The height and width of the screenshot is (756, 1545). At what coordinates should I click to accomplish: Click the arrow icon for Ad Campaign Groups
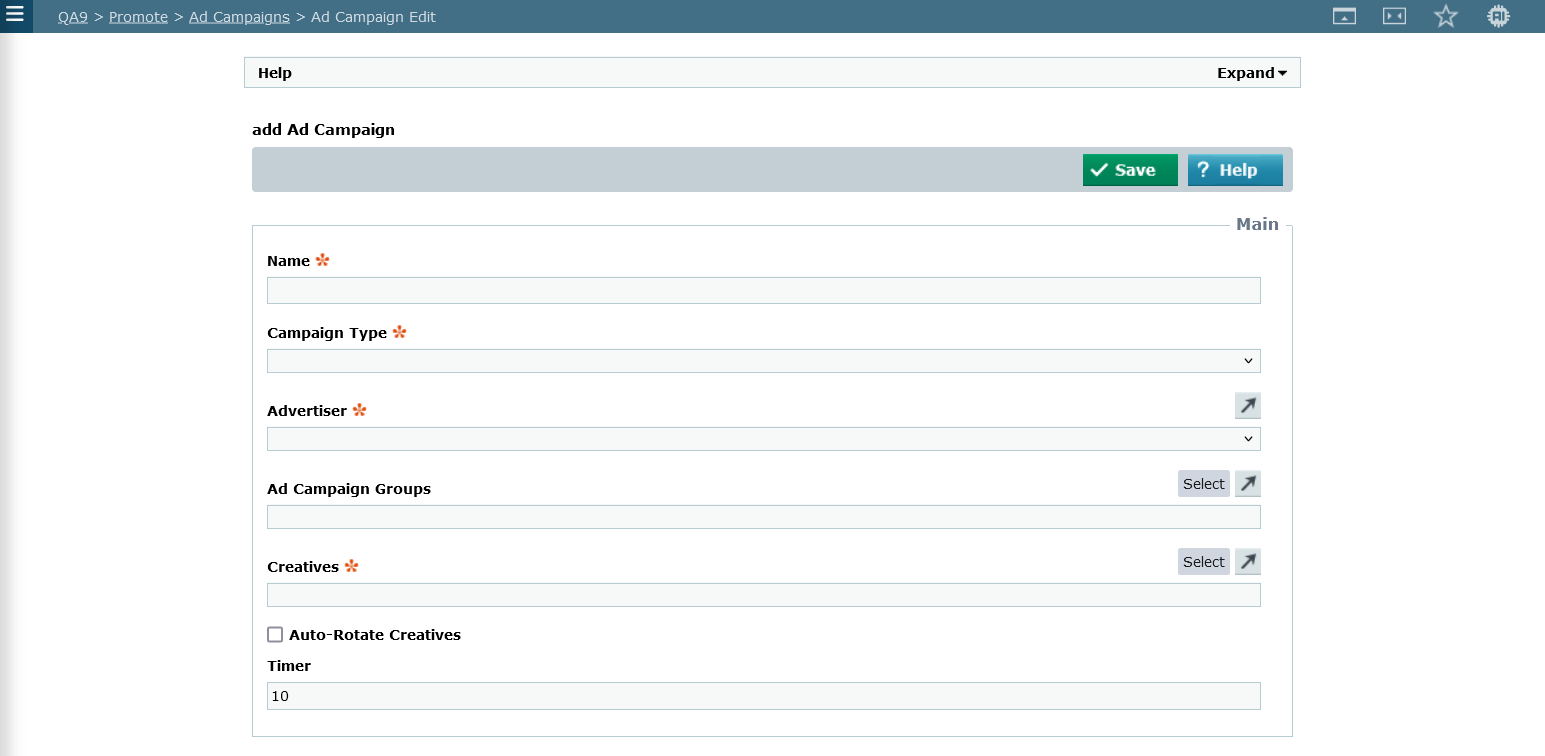point(1247,484)
